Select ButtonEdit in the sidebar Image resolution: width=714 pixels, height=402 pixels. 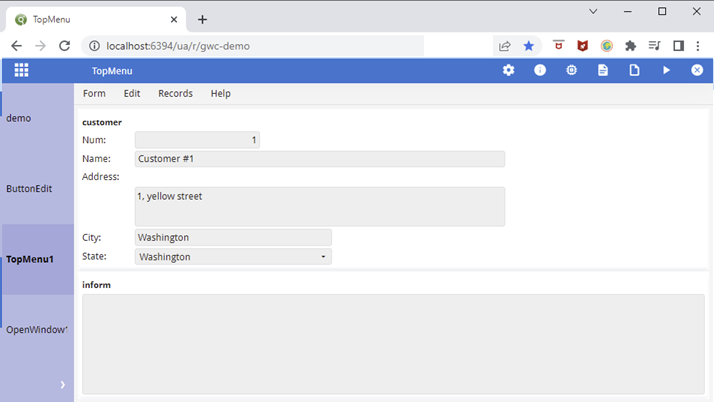click(29, 188)
